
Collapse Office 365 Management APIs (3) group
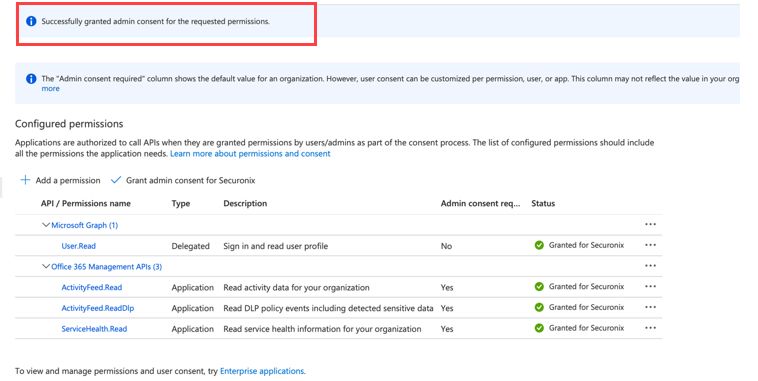coord(46,266)
